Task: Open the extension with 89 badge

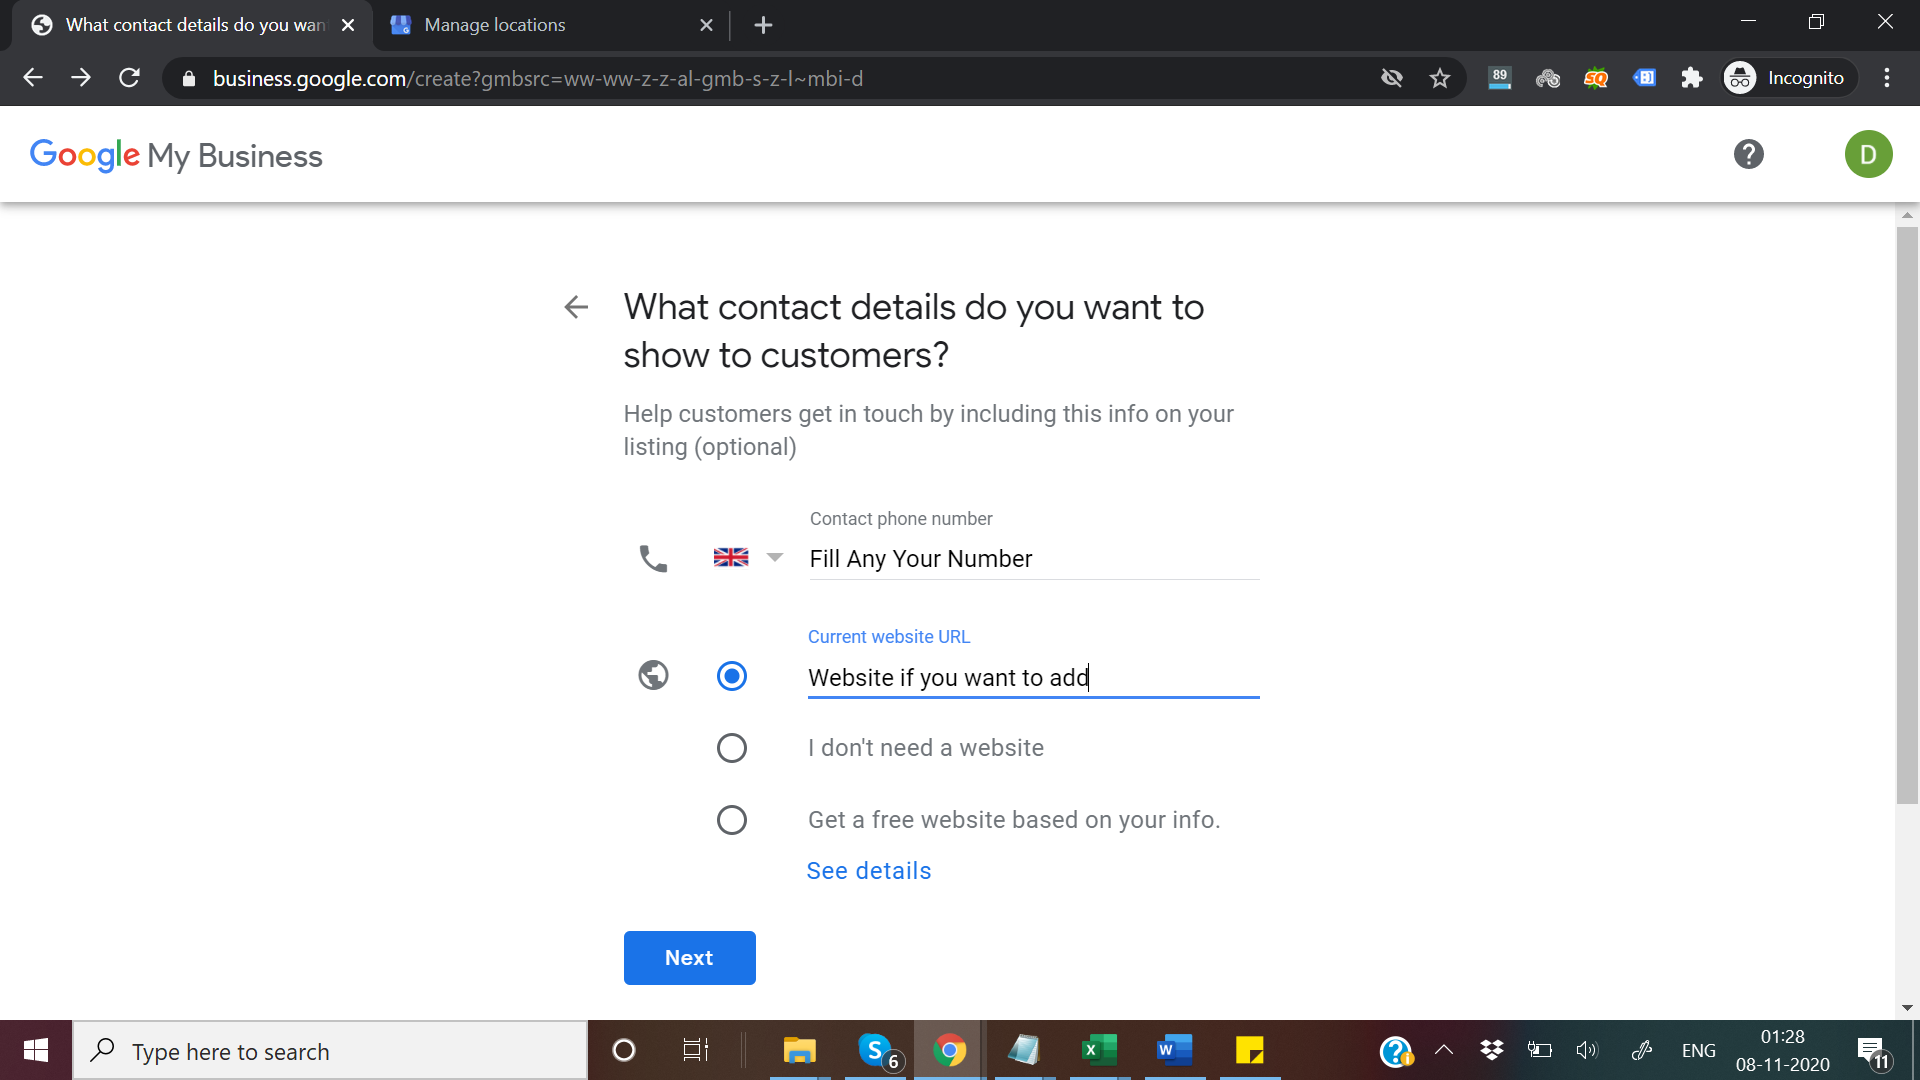Action: (1499, 78)
